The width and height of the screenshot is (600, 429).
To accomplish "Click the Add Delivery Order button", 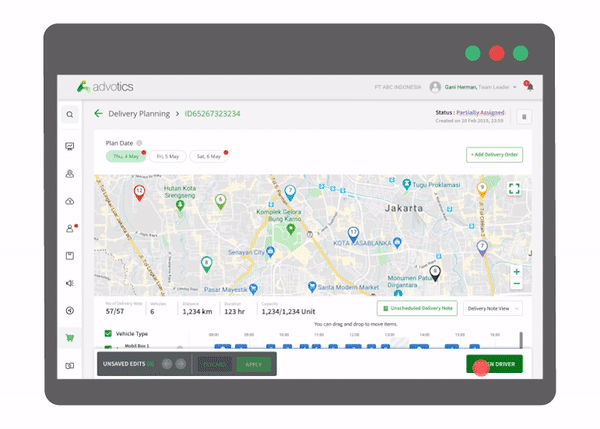I will pyautogui.click(x=494, y=155).
